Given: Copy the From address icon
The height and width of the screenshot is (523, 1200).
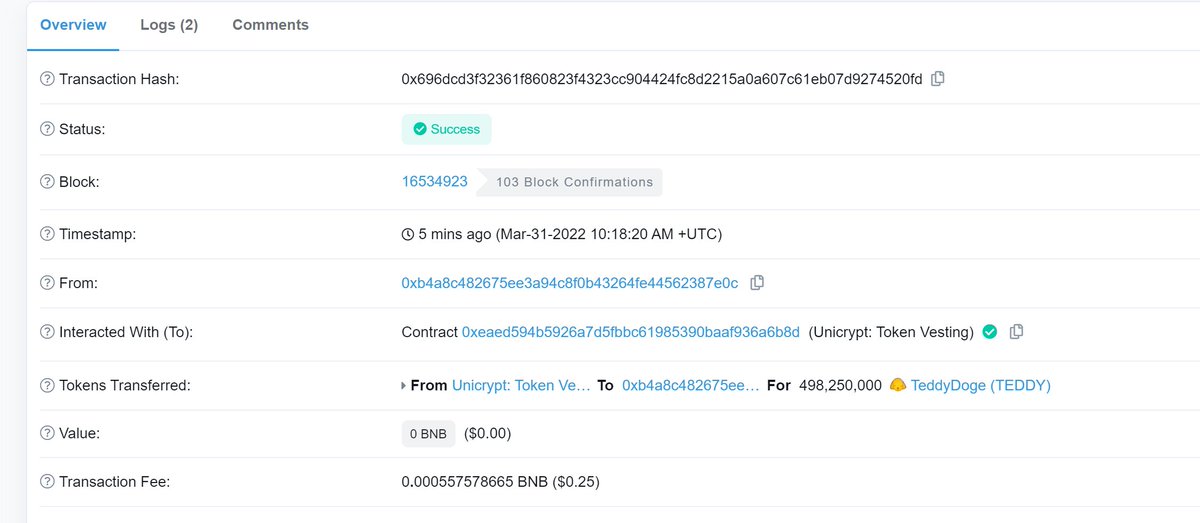Looking at the screenshot, I should (757, 283).
